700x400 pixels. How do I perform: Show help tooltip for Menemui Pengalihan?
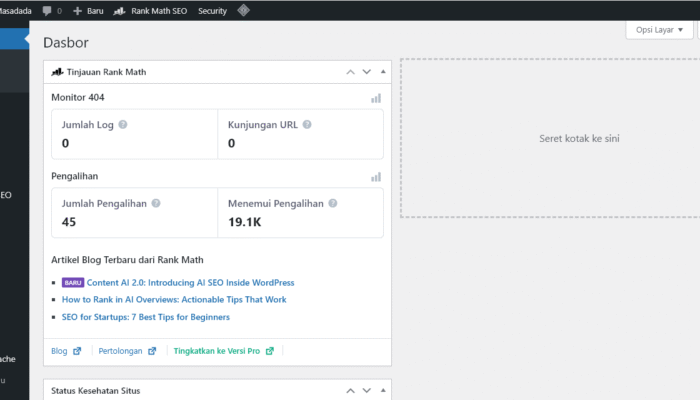click(x=333, y=203)
